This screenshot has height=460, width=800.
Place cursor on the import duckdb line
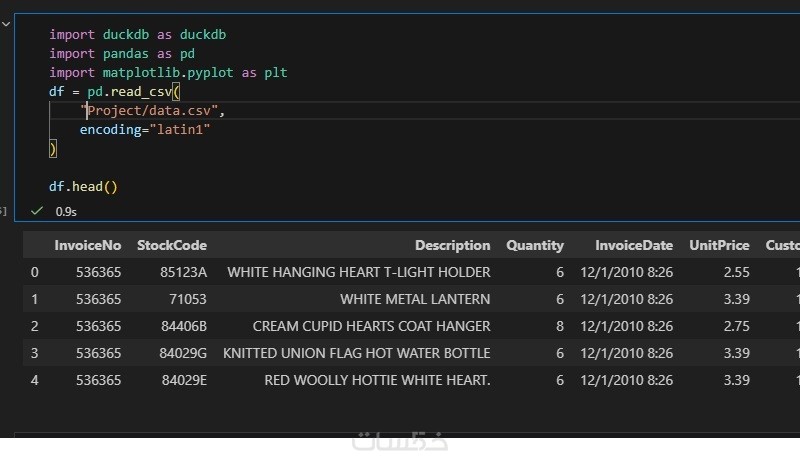pos(138,35)
